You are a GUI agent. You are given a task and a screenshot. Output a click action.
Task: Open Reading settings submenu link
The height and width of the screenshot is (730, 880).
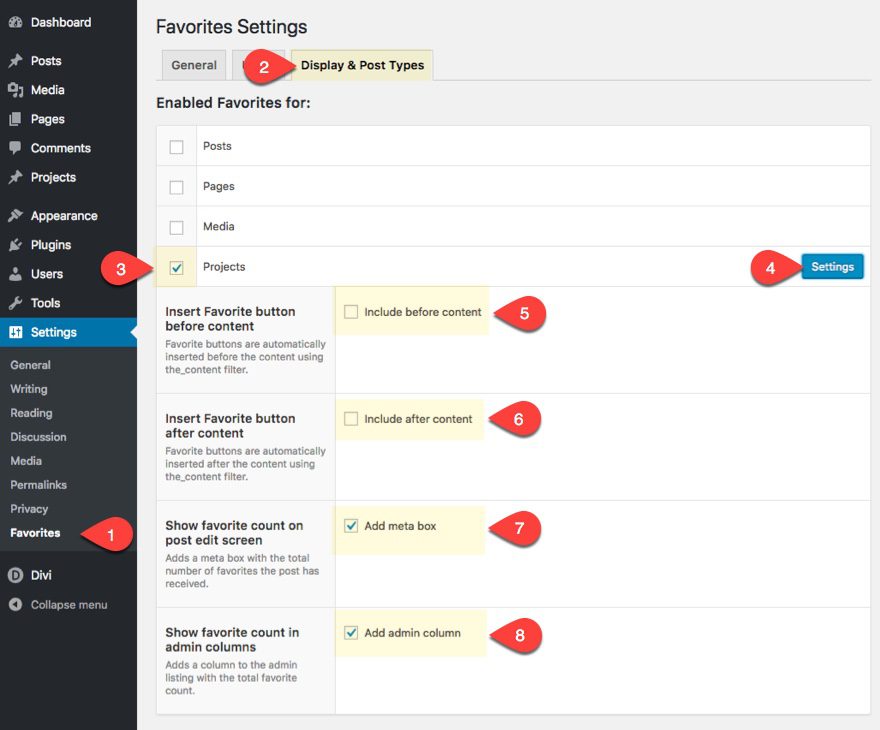coord(31,413)
